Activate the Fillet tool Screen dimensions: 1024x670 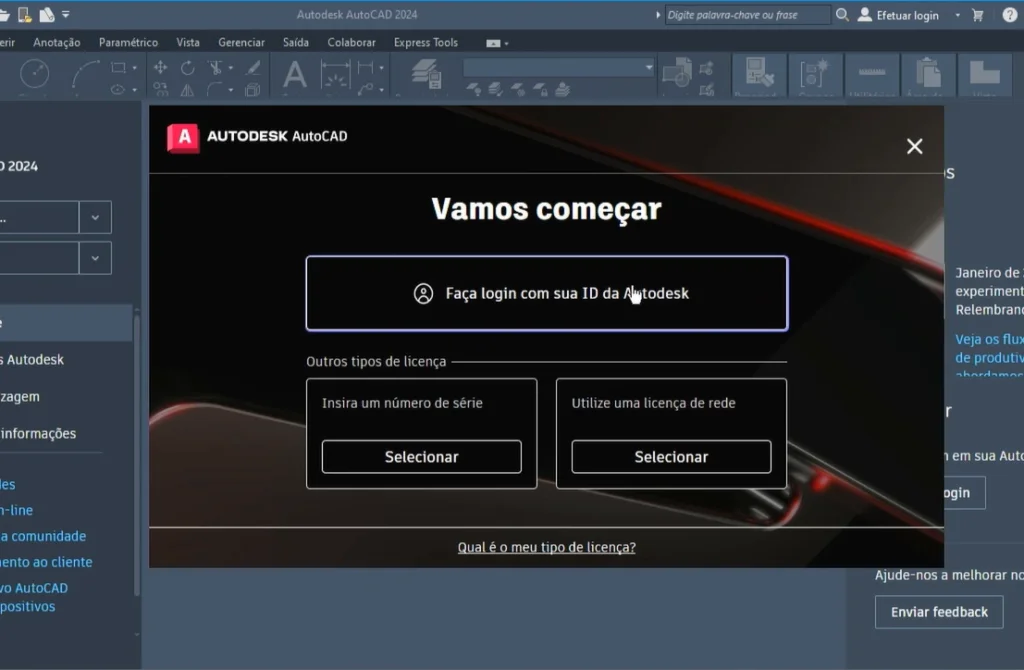(215, 89)
